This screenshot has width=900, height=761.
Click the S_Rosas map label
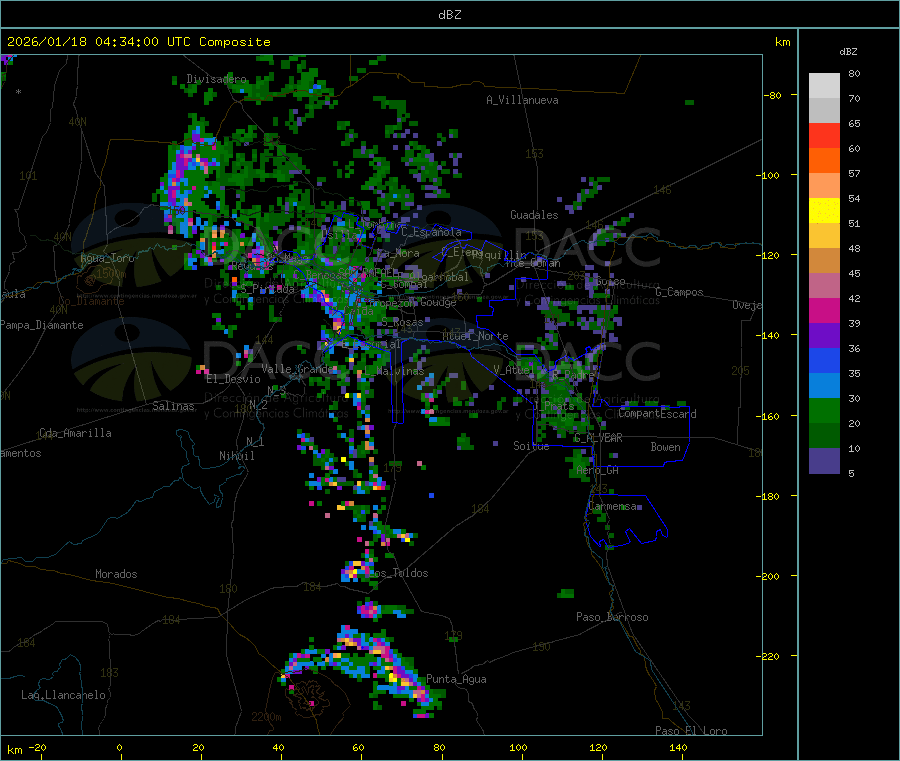(402, 323)
